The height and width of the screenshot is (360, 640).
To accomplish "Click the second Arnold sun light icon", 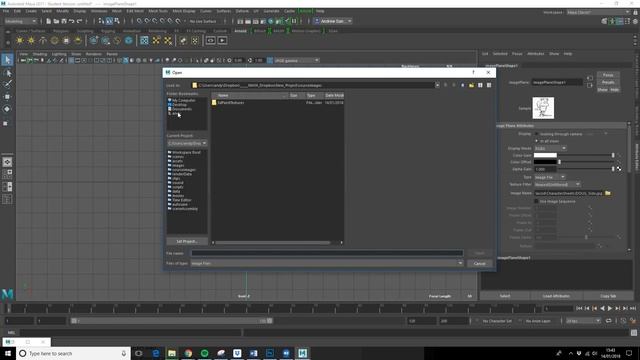I will (x=31, y=40).
